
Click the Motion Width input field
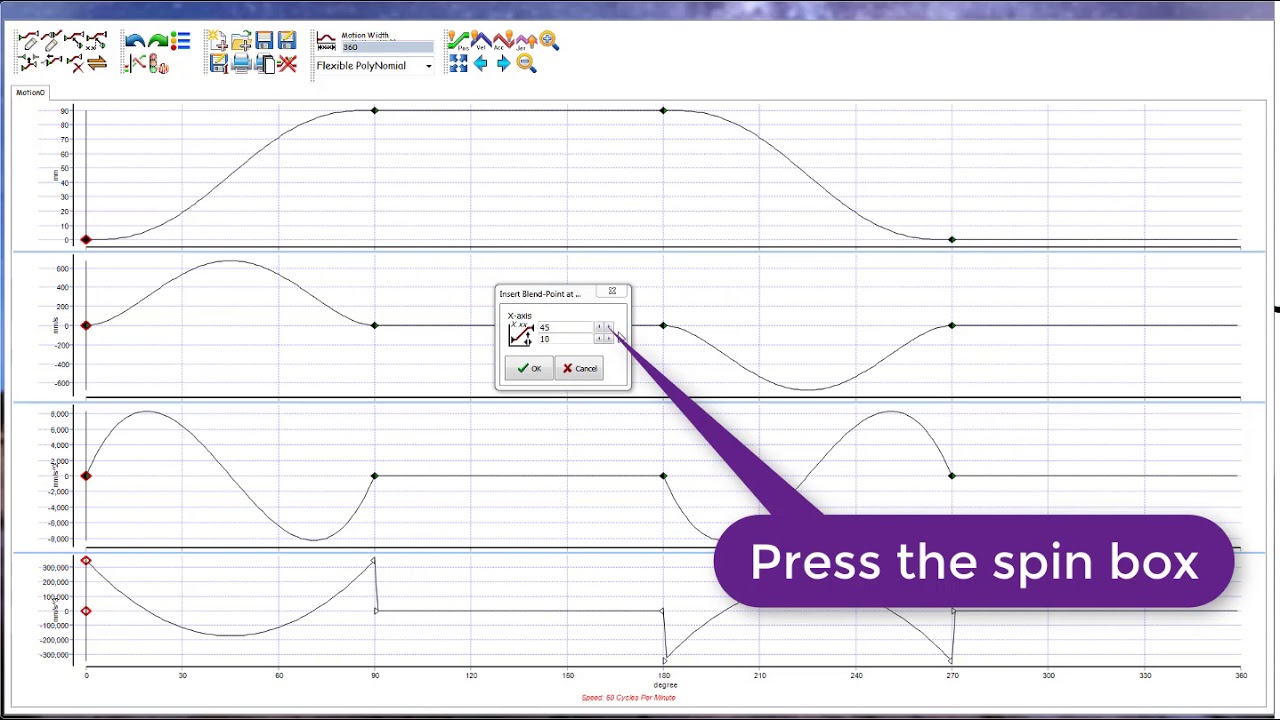point(387,47)
